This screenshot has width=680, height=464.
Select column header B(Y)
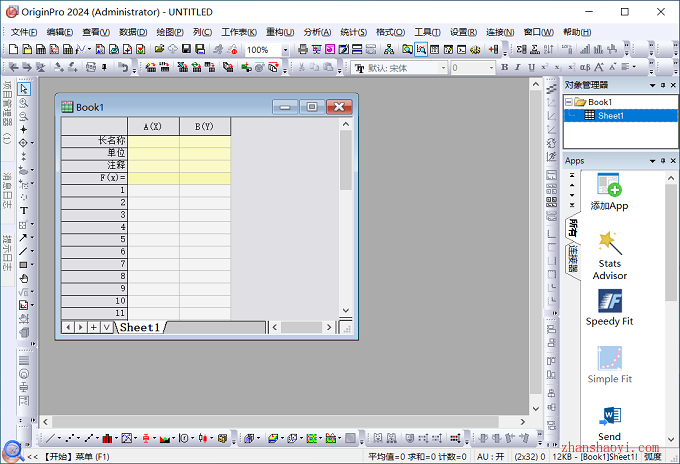click(205, 126)
